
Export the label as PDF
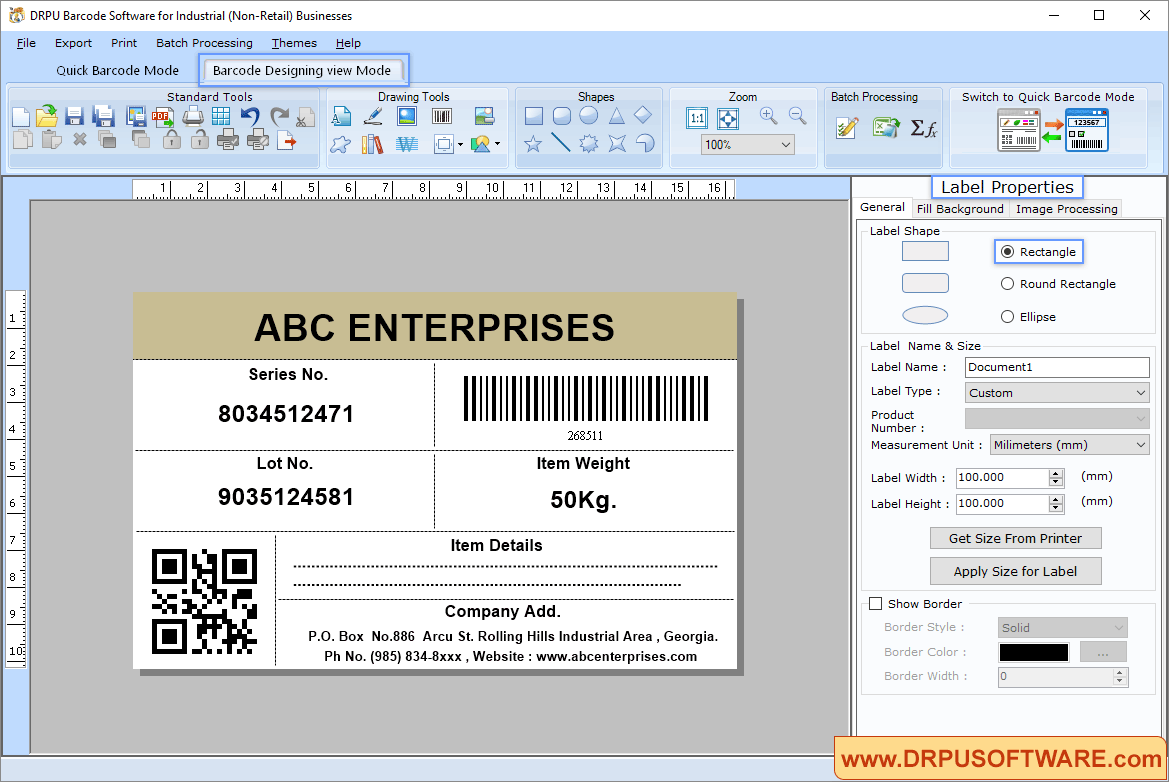tap(162, 116)
